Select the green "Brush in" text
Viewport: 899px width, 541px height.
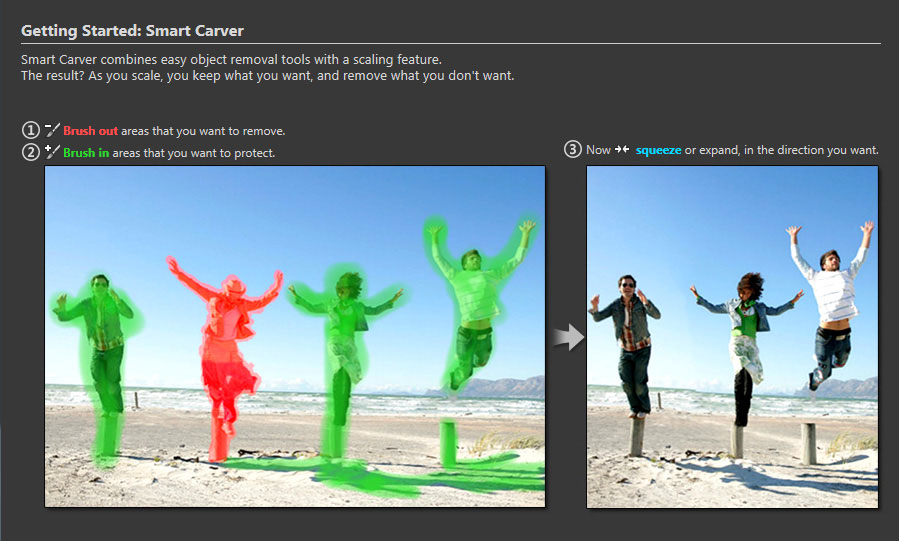(86, 153)
